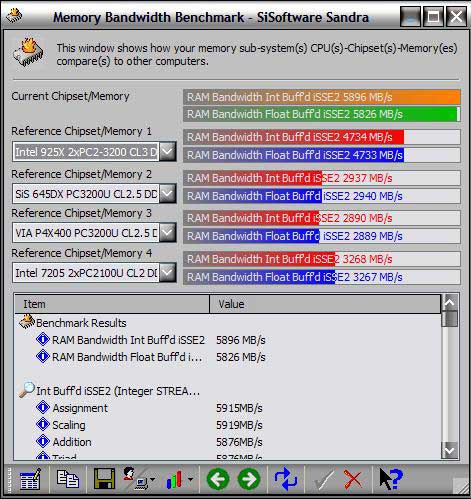Viewport: 471px width, 499px height.
Task: Open the options table icon in toolbar
Action: (x=30, y=479)
